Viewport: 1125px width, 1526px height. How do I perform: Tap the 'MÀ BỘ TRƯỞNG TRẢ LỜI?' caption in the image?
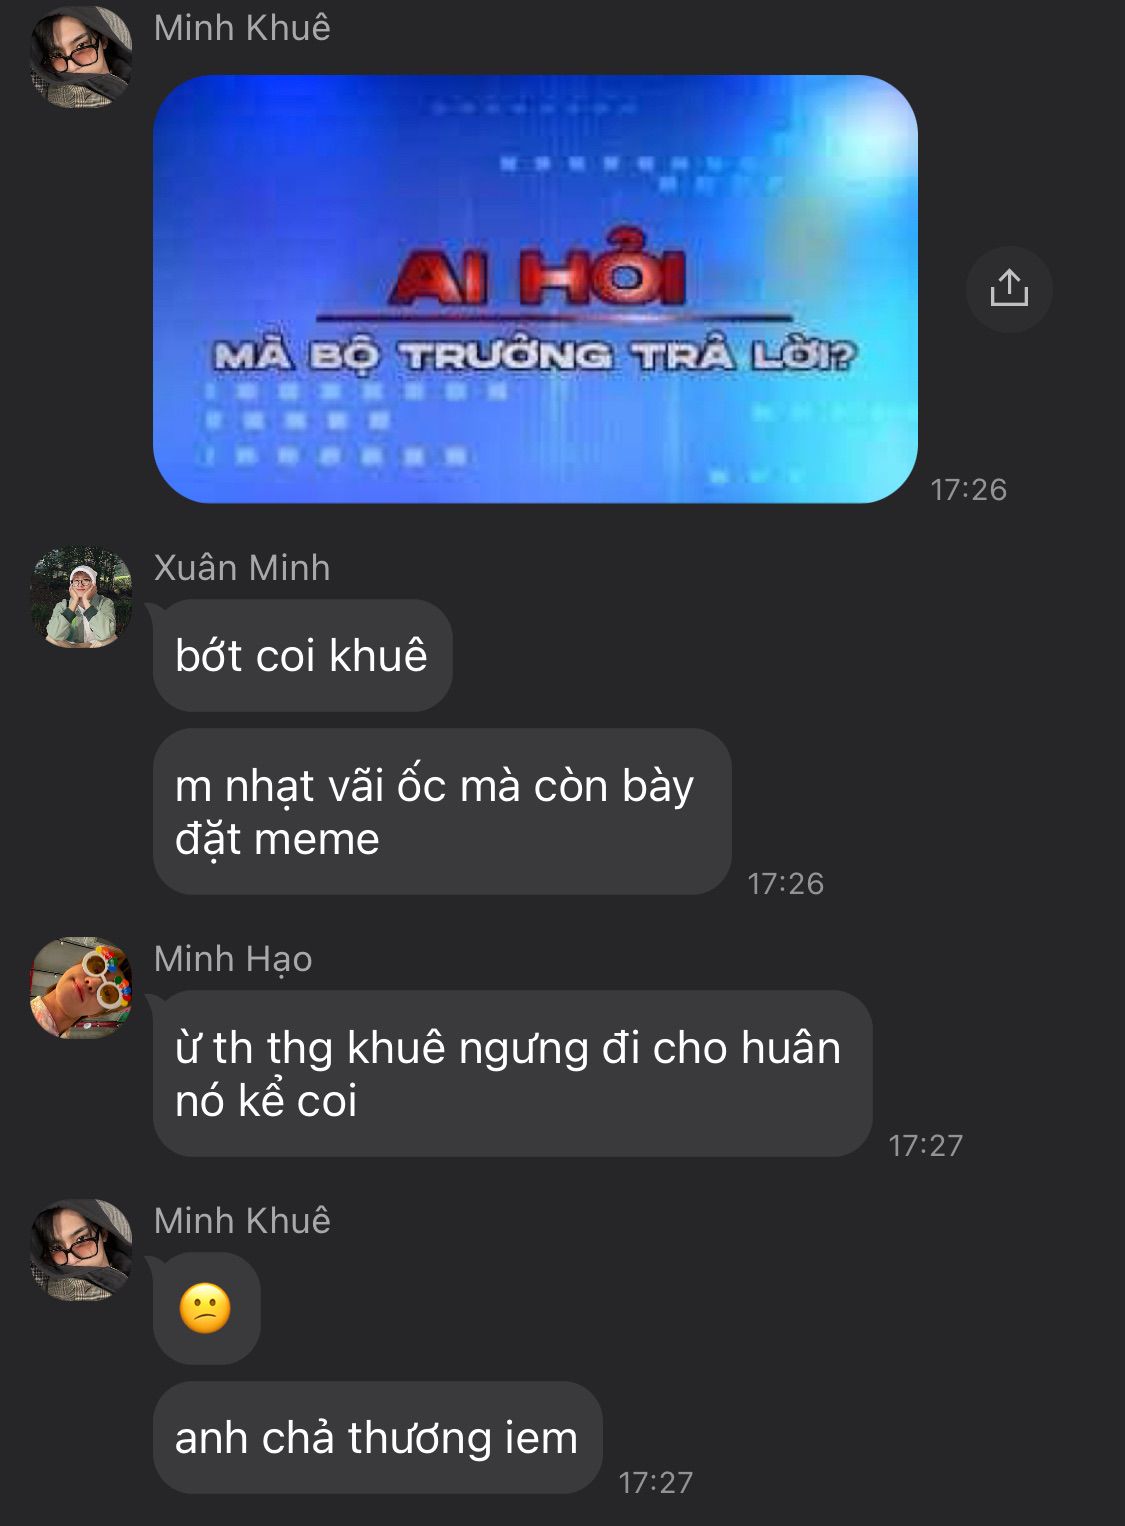click(x=535, y=355)
